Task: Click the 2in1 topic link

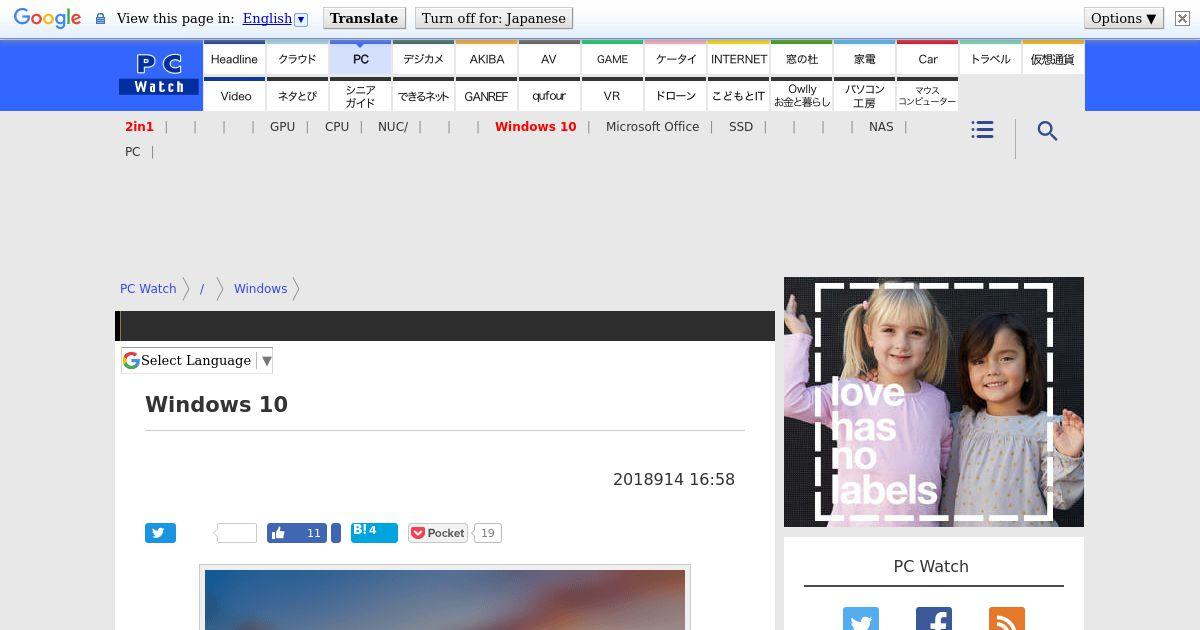Action: point(139,127)
